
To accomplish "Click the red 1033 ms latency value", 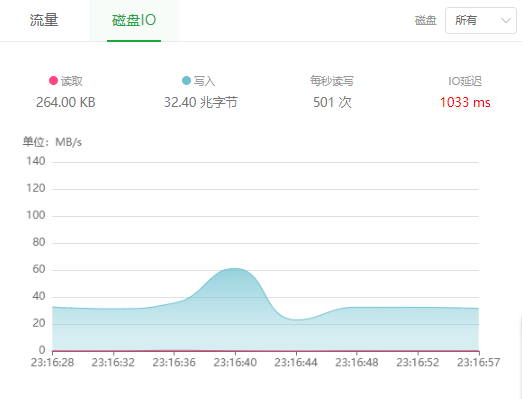I will click(465, 102).
